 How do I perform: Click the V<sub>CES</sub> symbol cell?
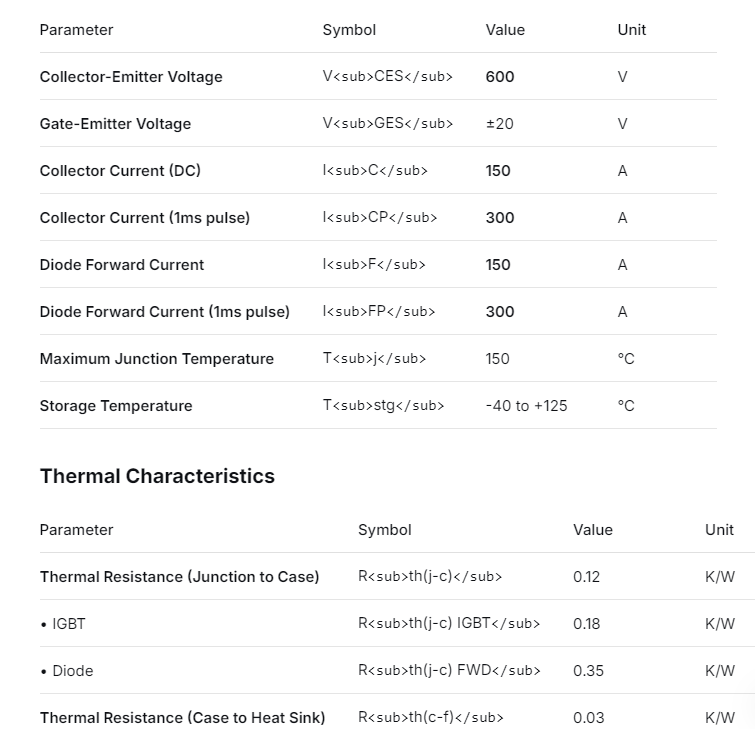tap(388, 77)
